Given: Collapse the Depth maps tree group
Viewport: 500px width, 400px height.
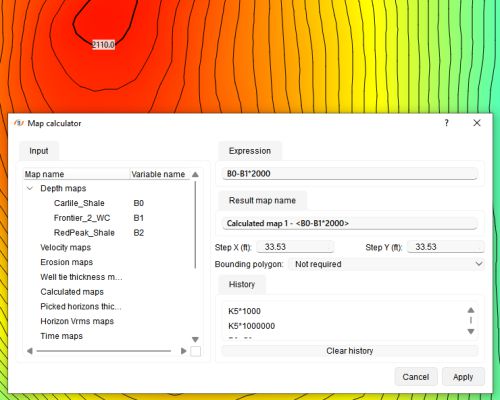Looking at the screenshot, I should 30,188.
